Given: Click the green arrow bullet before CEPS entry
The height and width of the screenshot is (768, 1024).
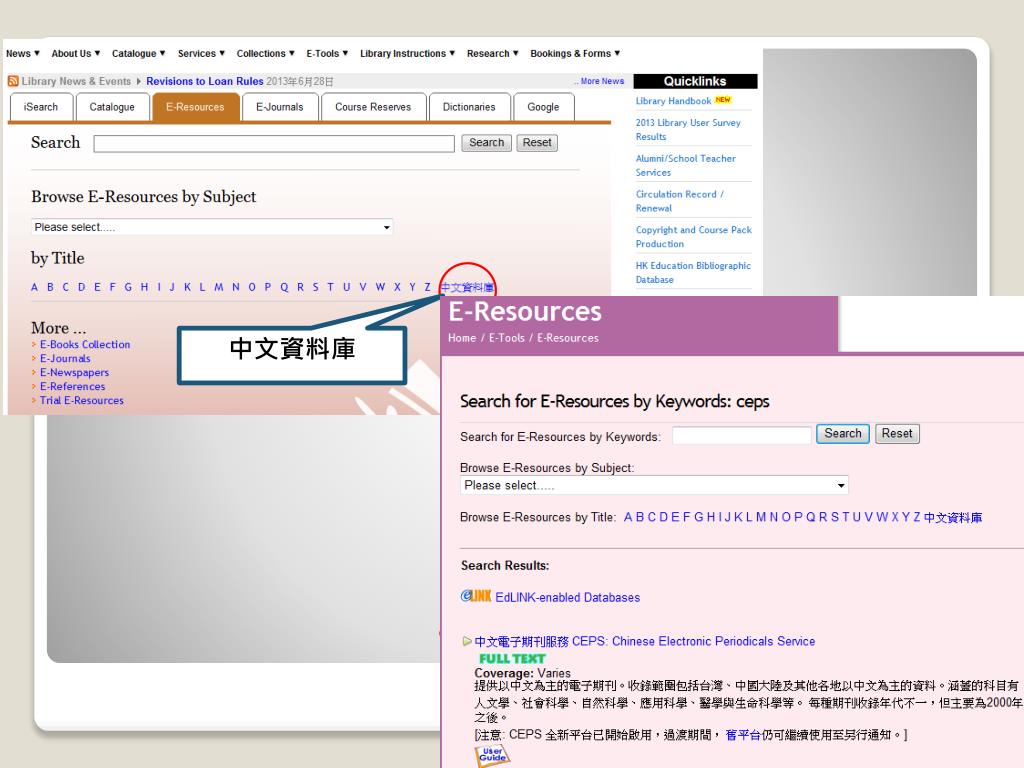Looking at the screenshot, I should click(466, 641).
